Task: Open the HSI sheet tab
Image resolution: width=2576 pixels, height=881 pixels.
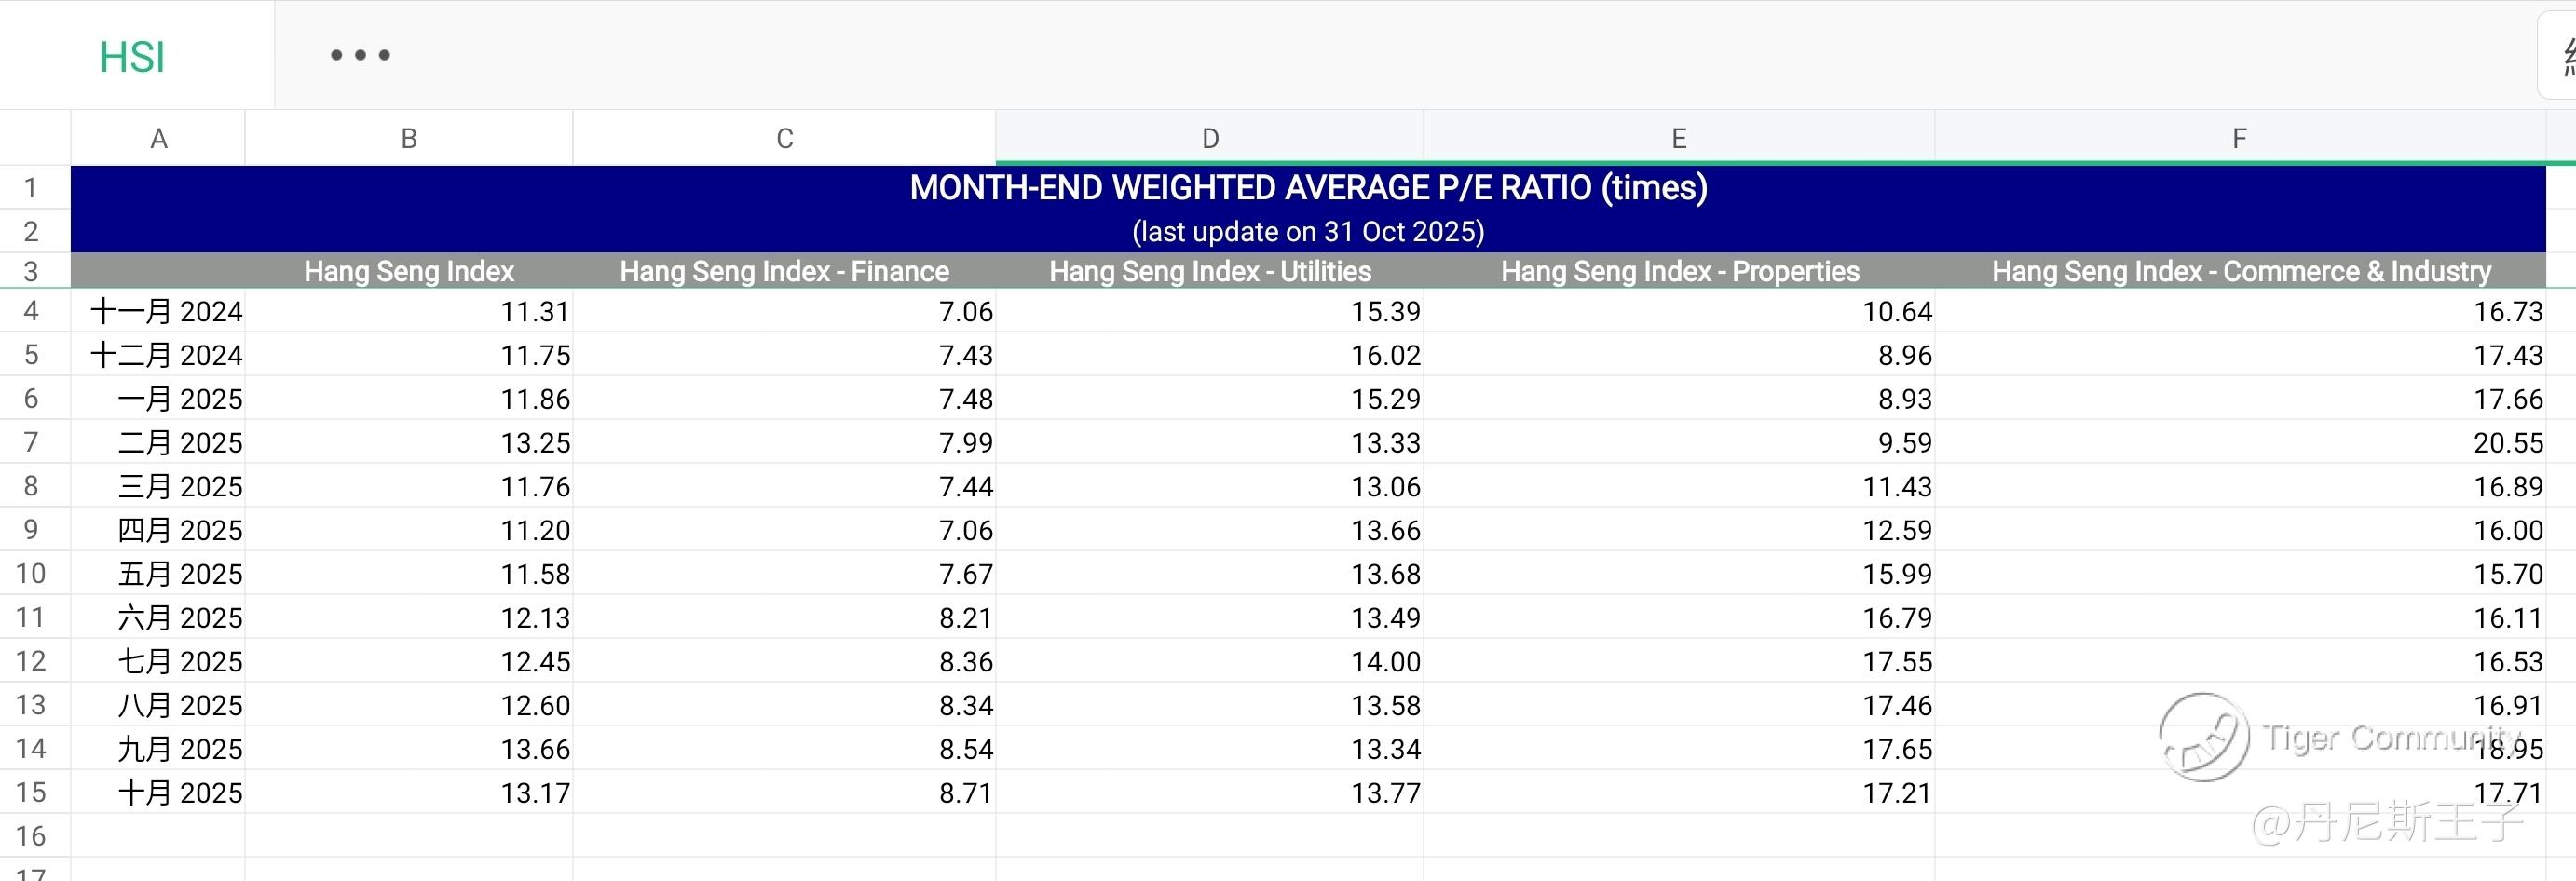Action: (132, 57)
